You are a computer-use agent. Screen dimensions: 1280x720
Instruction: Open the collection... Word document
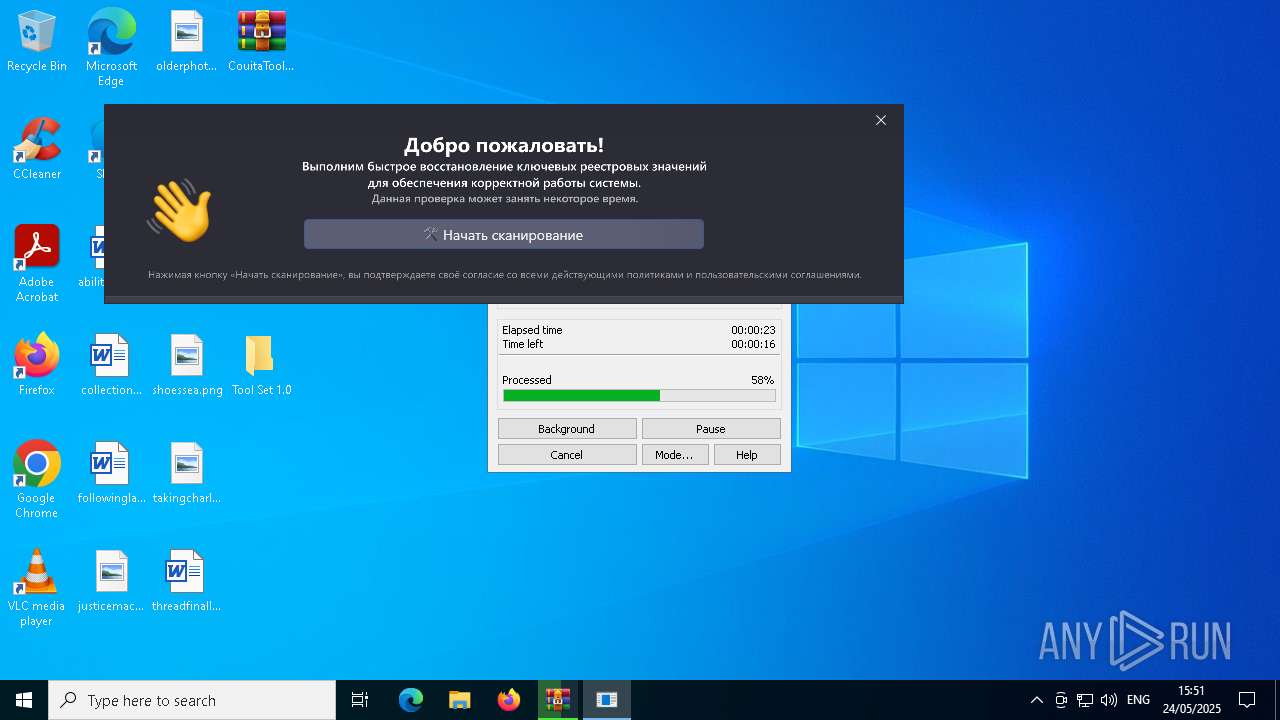111,366
